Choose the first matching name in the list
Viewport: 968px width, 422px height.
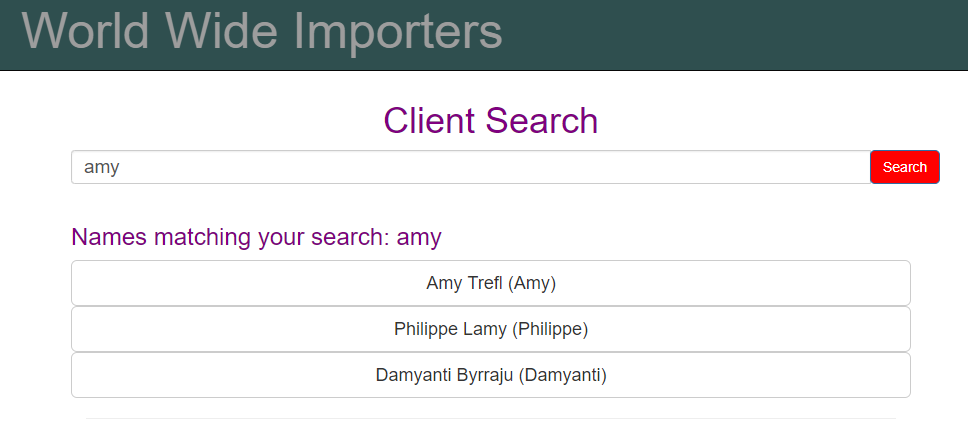pos(491,283)
